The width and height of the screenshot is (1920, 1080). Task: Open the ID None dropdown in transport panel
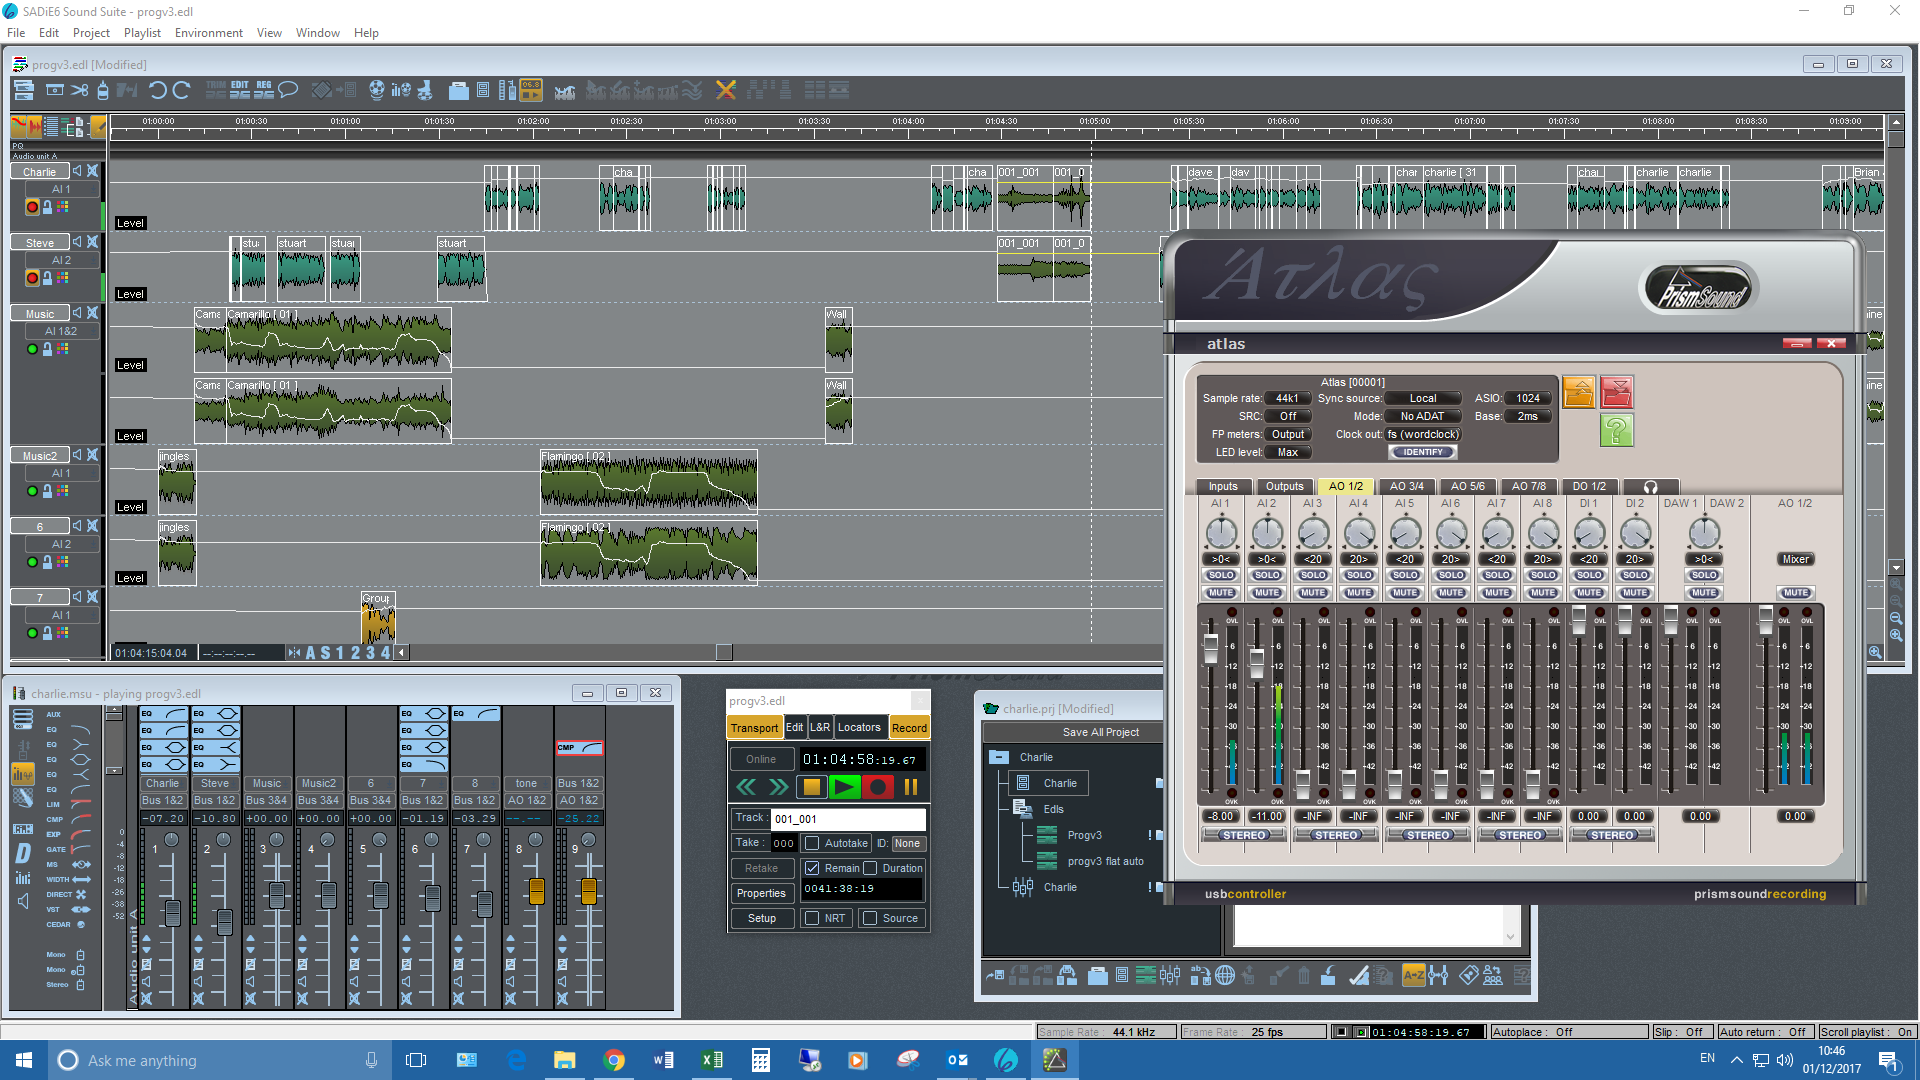pyautogui.click(x=906, y=843)
